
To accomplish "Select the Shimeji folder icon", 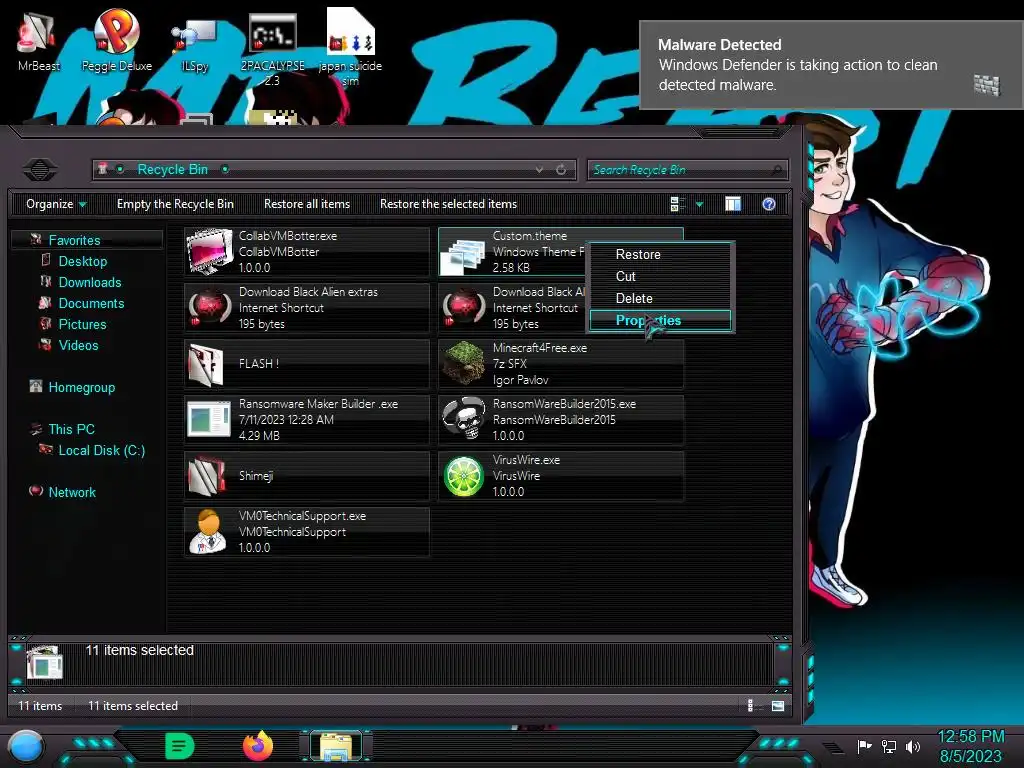I will [208, 475].
